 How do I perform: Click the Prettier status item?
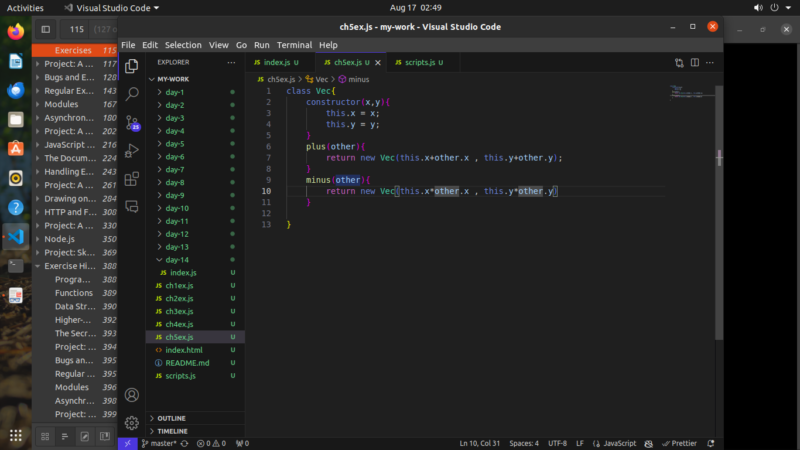[x=680, y=443]
